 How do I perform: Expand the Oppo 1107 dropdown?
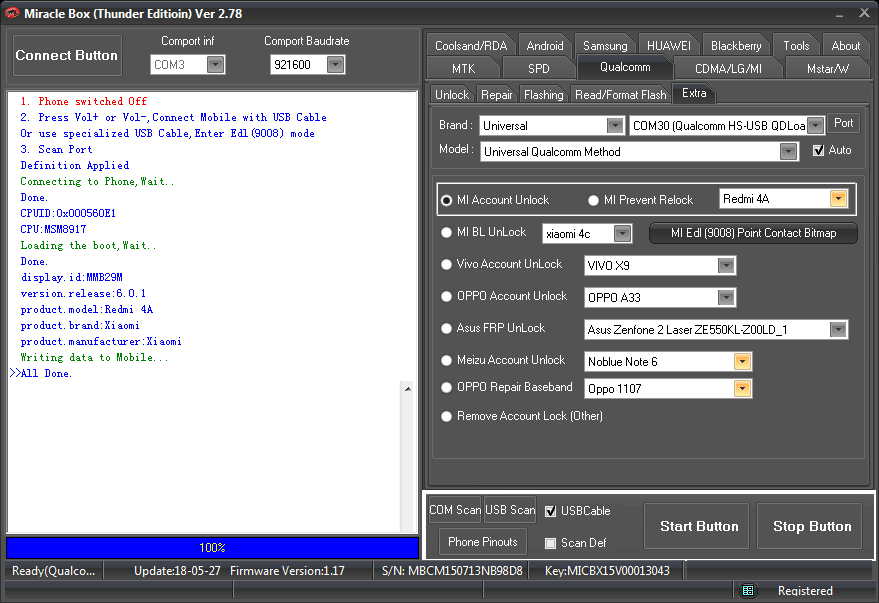(x=742, y=388)
